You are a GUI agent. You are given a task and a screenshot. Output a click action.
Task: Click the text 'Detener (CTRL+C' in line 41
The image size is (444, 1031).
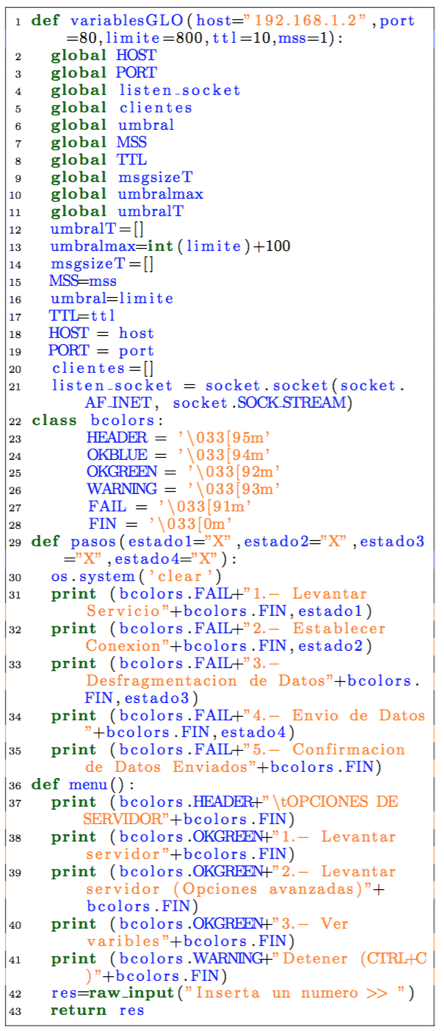click(354, 958)
